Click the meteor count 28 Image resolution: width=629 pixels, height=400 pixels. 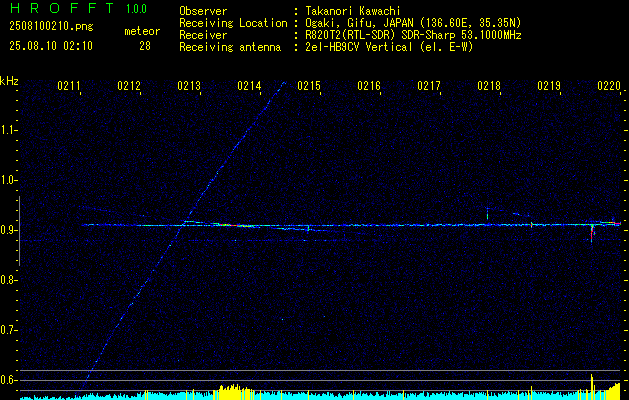click(x=145, y=46)
